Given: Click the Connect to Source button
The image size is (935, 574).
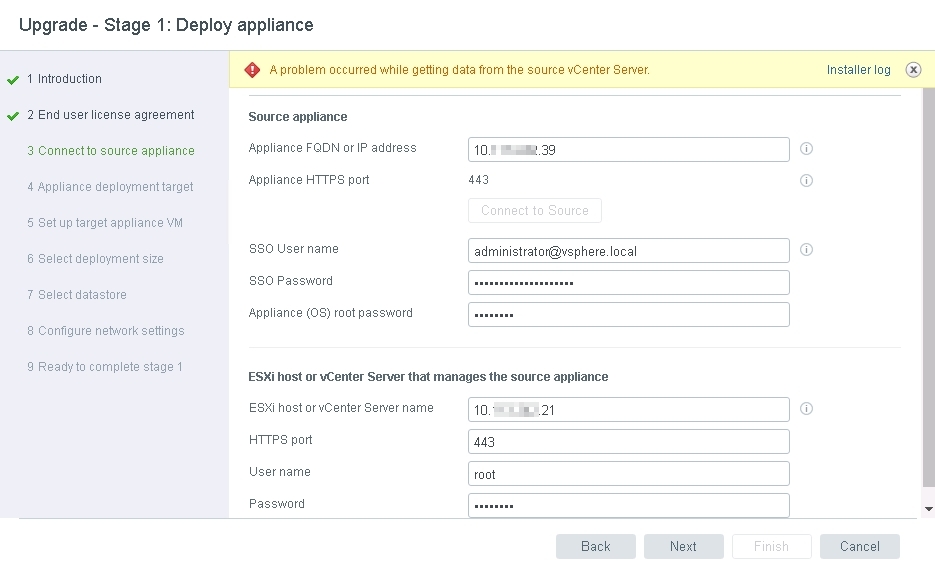Looking at the screenshot, I should coord(535,210).
